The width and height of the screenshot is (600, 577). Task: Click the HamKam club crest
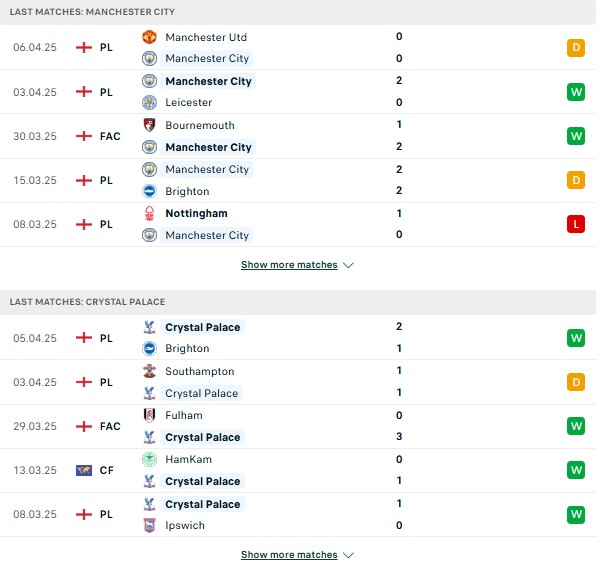pos(149,459)
